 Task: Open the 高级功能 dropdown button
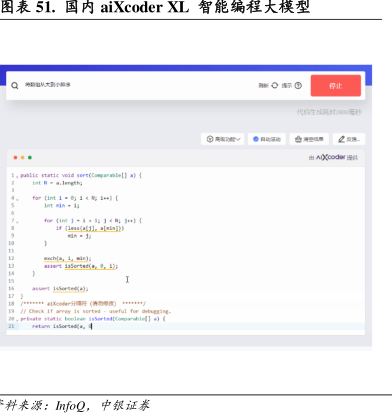click(x=223, y=139)
